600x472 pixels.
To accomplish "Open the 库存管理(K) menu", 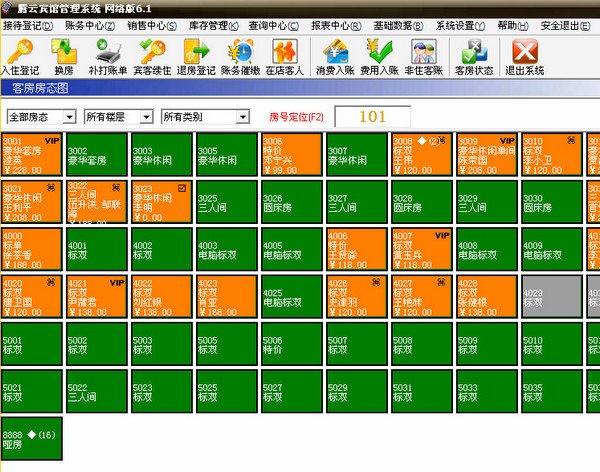I will tap(214, 26).
